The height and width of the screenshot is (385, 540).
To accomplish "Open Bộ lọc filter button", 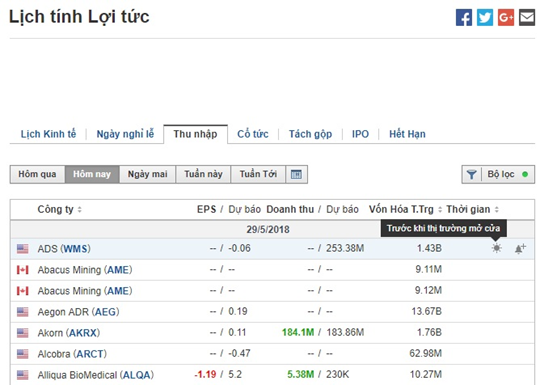I will tap(498, 174).
